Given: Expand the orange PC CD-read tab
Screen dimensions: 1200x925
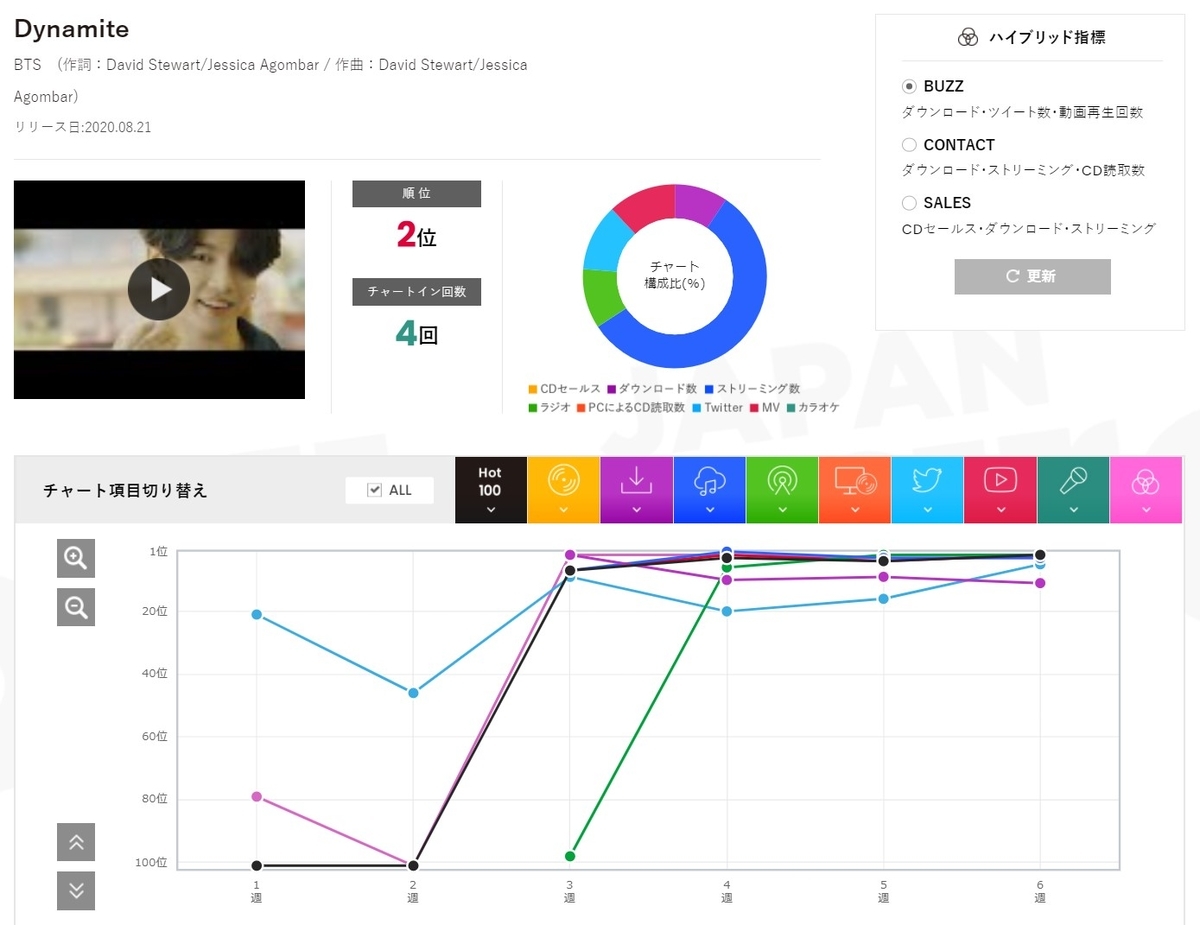Looking at the screenshot, I should pos(855,490).
